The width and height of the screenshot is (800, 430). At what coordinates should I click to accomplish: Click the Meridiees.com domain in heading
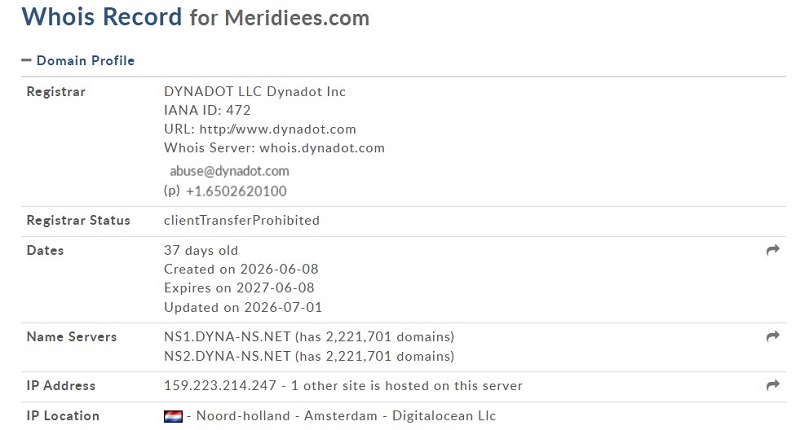point(297,18)
